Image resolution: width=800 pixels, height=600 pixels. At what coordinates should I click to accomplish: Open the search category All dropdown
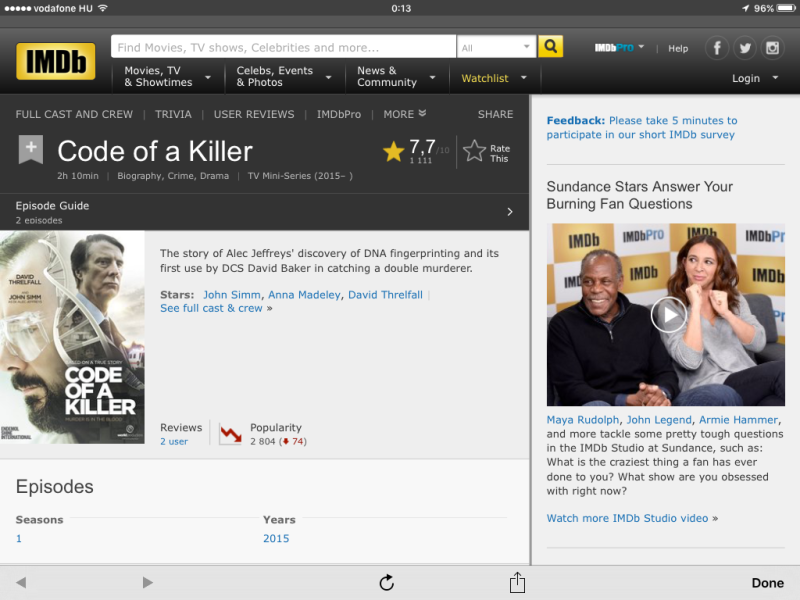click(496, 47)
